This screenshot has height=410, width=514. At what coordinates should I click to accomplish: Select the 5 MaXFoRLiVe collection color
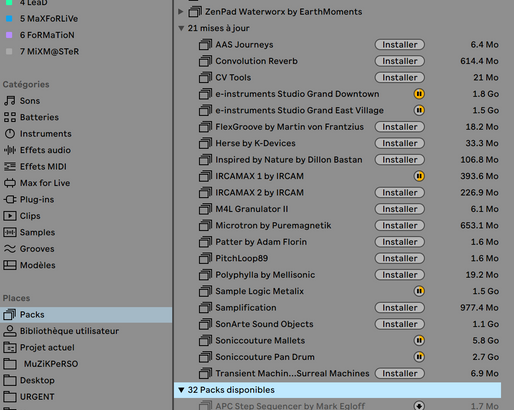click(9, 19)
